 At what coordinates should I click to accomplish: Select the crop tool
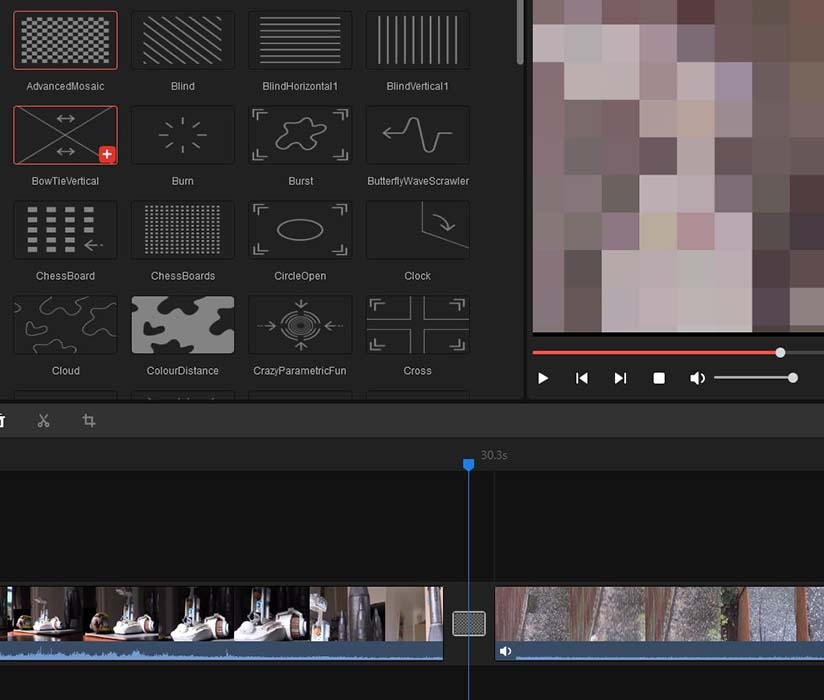point(88,420)
